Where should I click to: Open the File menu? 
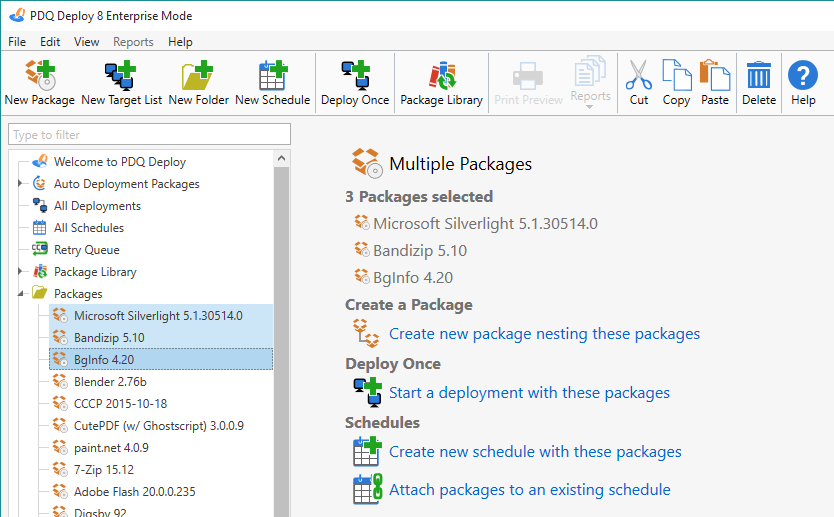(x=17, y=41)
